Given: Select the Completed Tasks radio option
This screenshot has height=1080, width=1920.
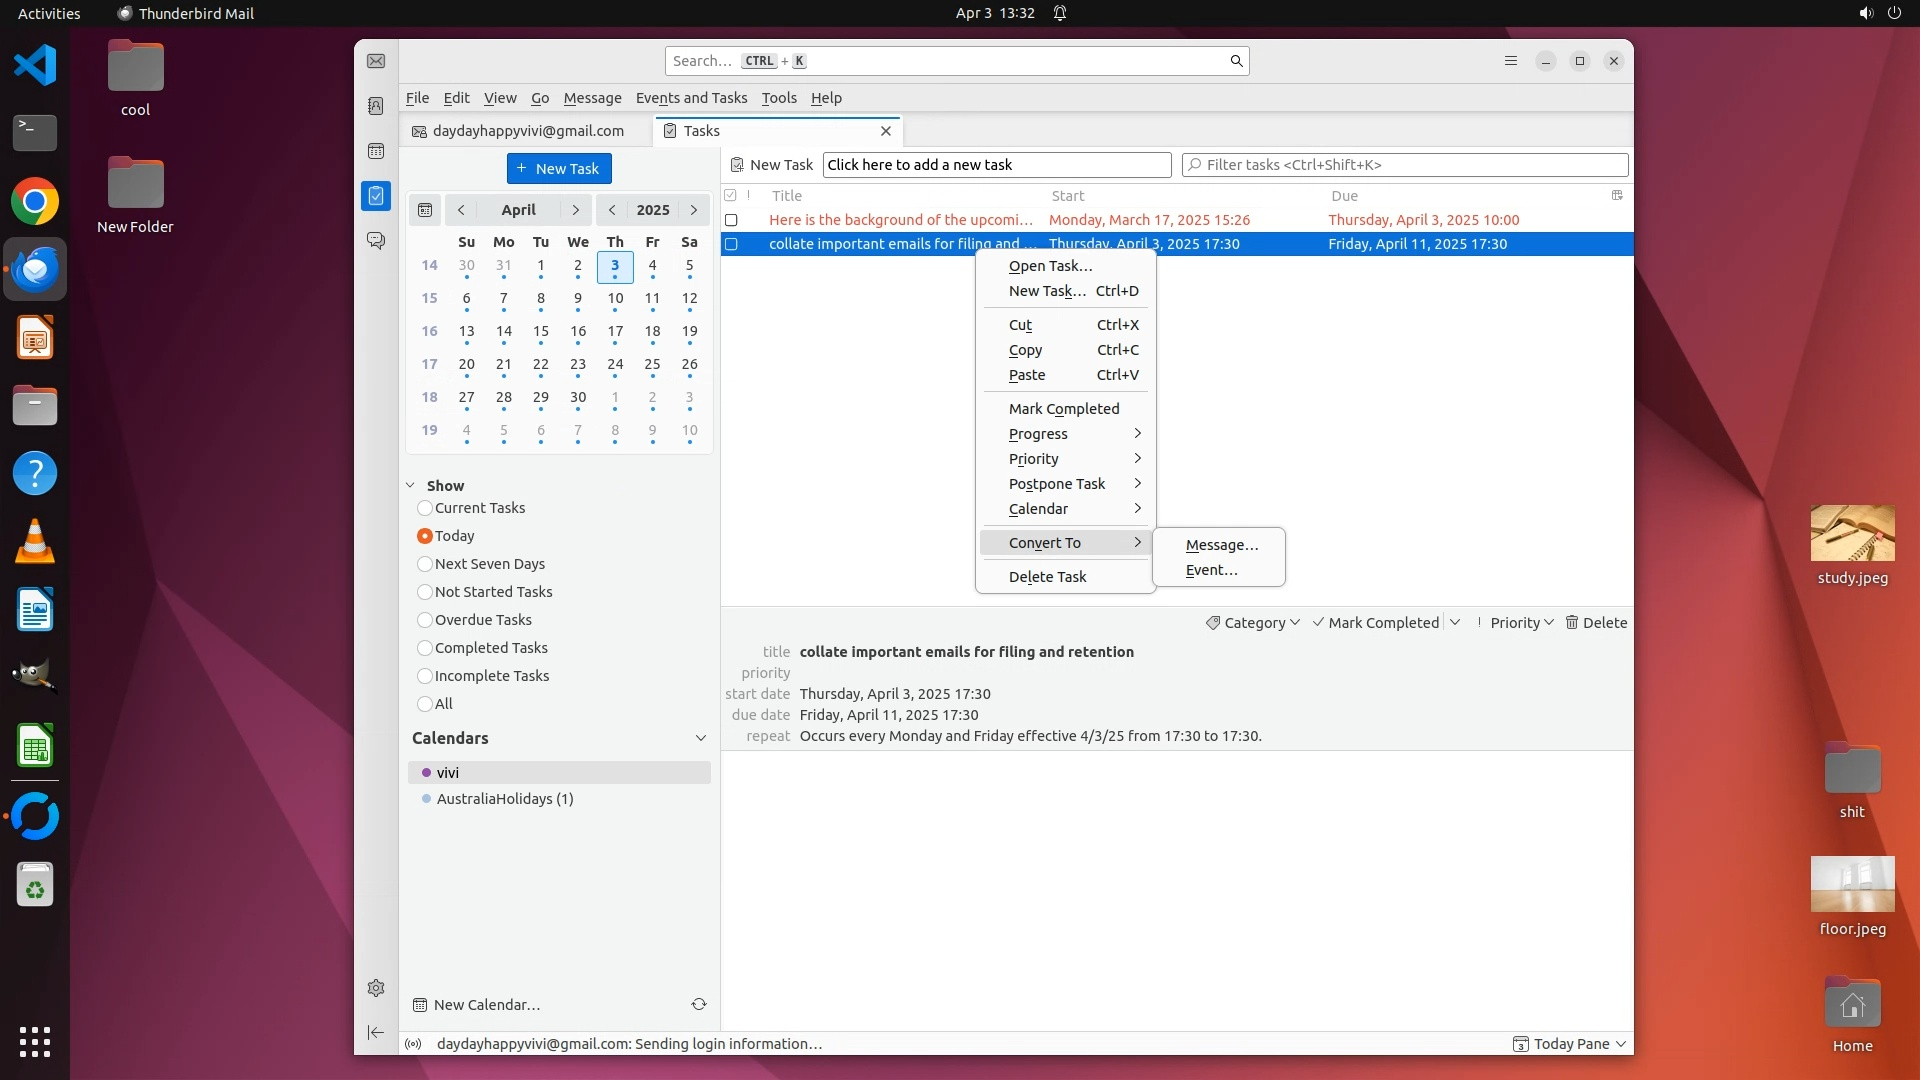Looking at the screenshot, I should 425,648.
